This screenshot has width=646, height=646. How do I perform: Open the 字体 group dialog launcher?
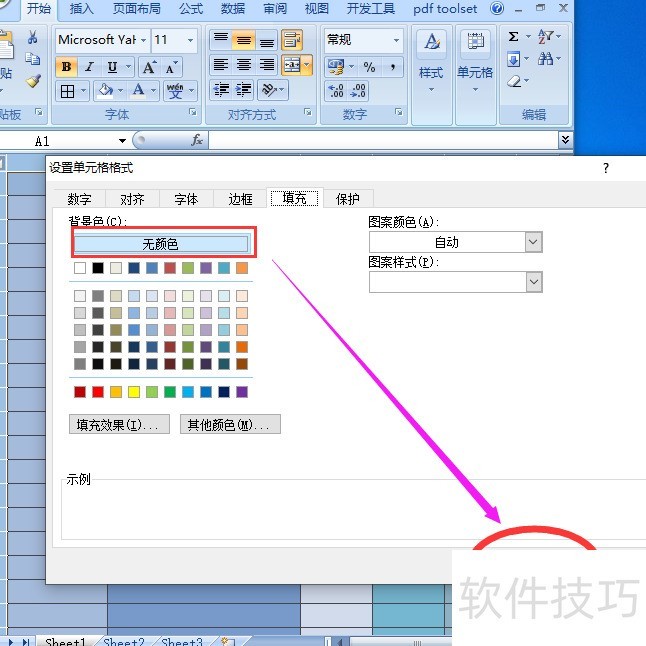[x=192, y=112]
